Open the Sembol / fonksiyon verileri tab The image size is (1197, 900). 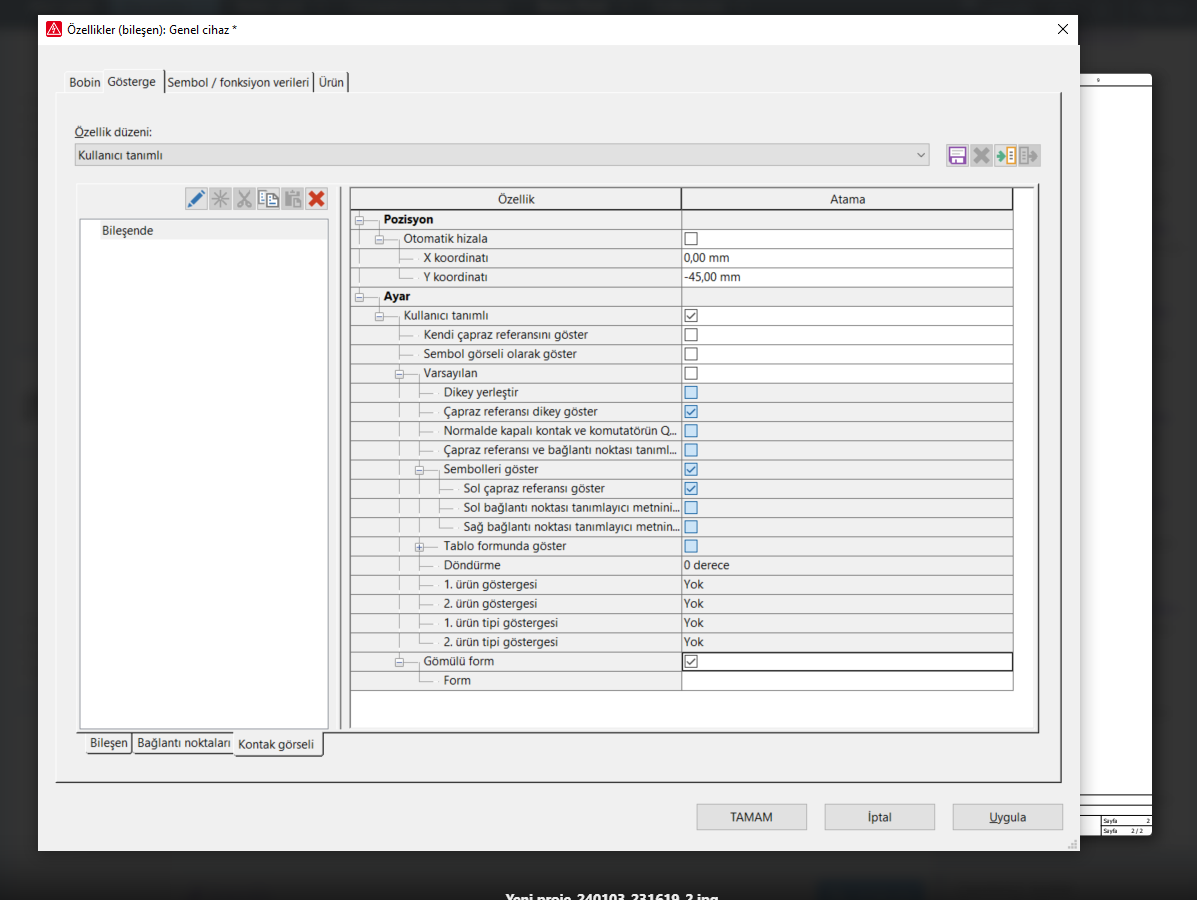[x=238, y=82]
